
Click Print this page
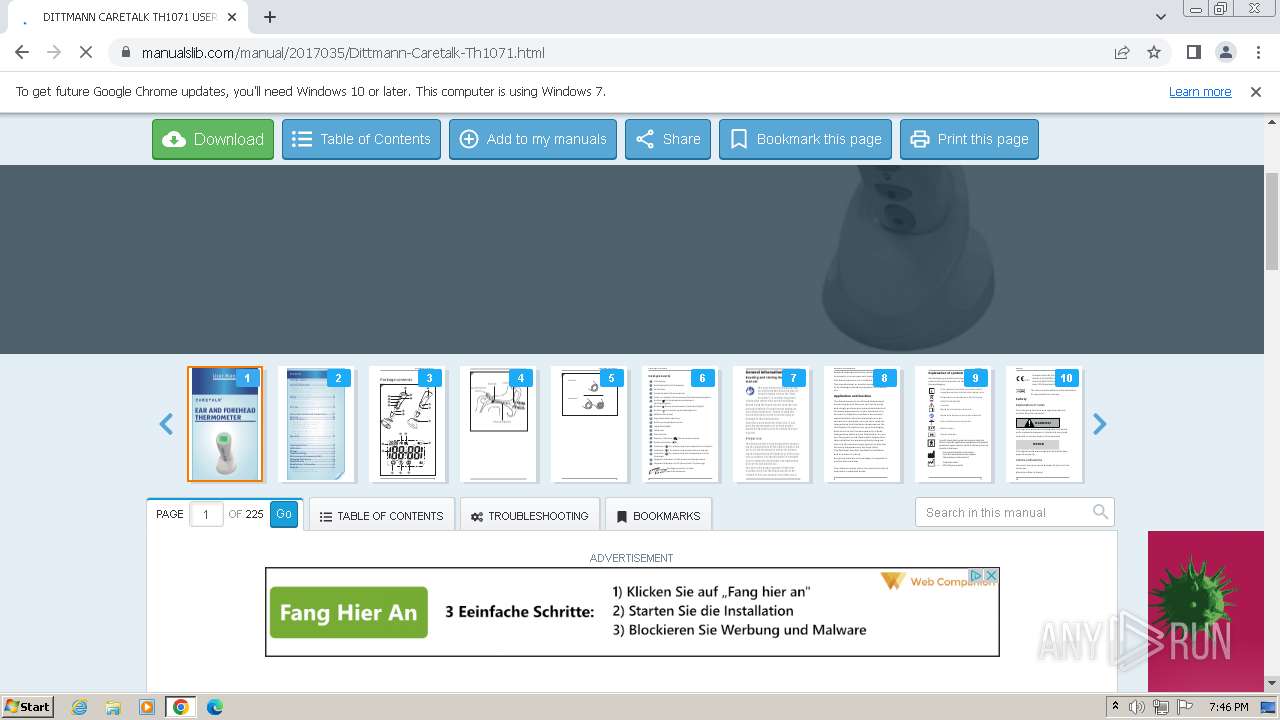click(x=969, y=139)
